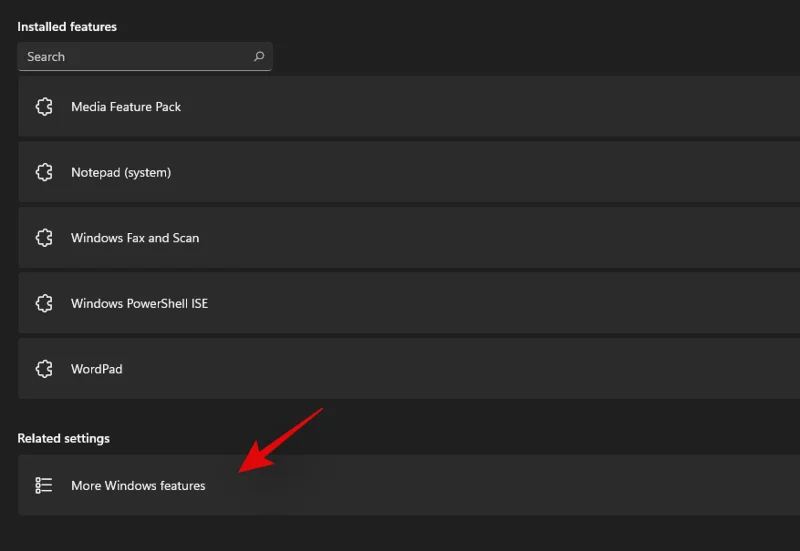Select the Media Feature Pack label text
The width and height of the screenshot is (800, 551).
coord(126,107)
